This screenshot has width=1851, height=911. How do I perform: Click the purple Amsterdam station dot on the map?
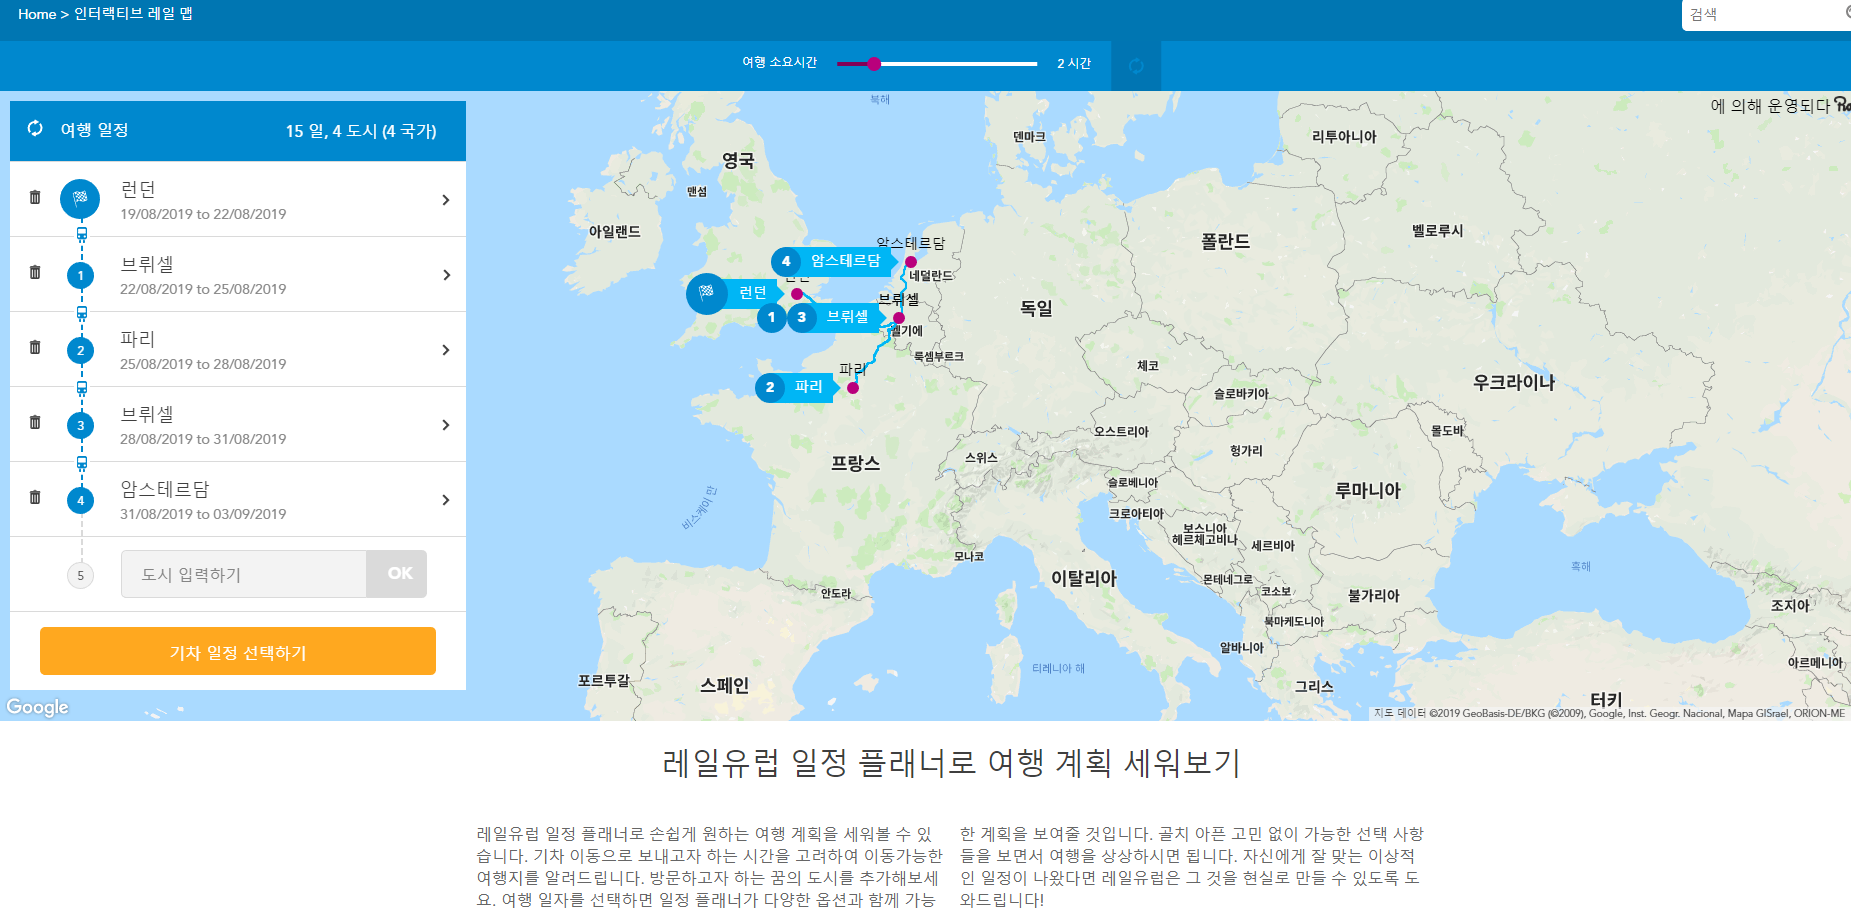(x=911, y=262)
